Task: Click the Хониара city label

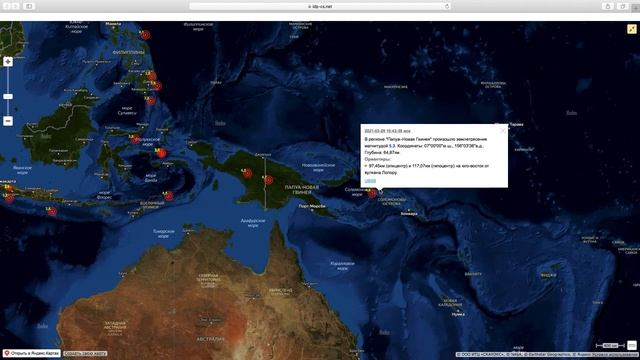Action: click(x=409, y=213)
